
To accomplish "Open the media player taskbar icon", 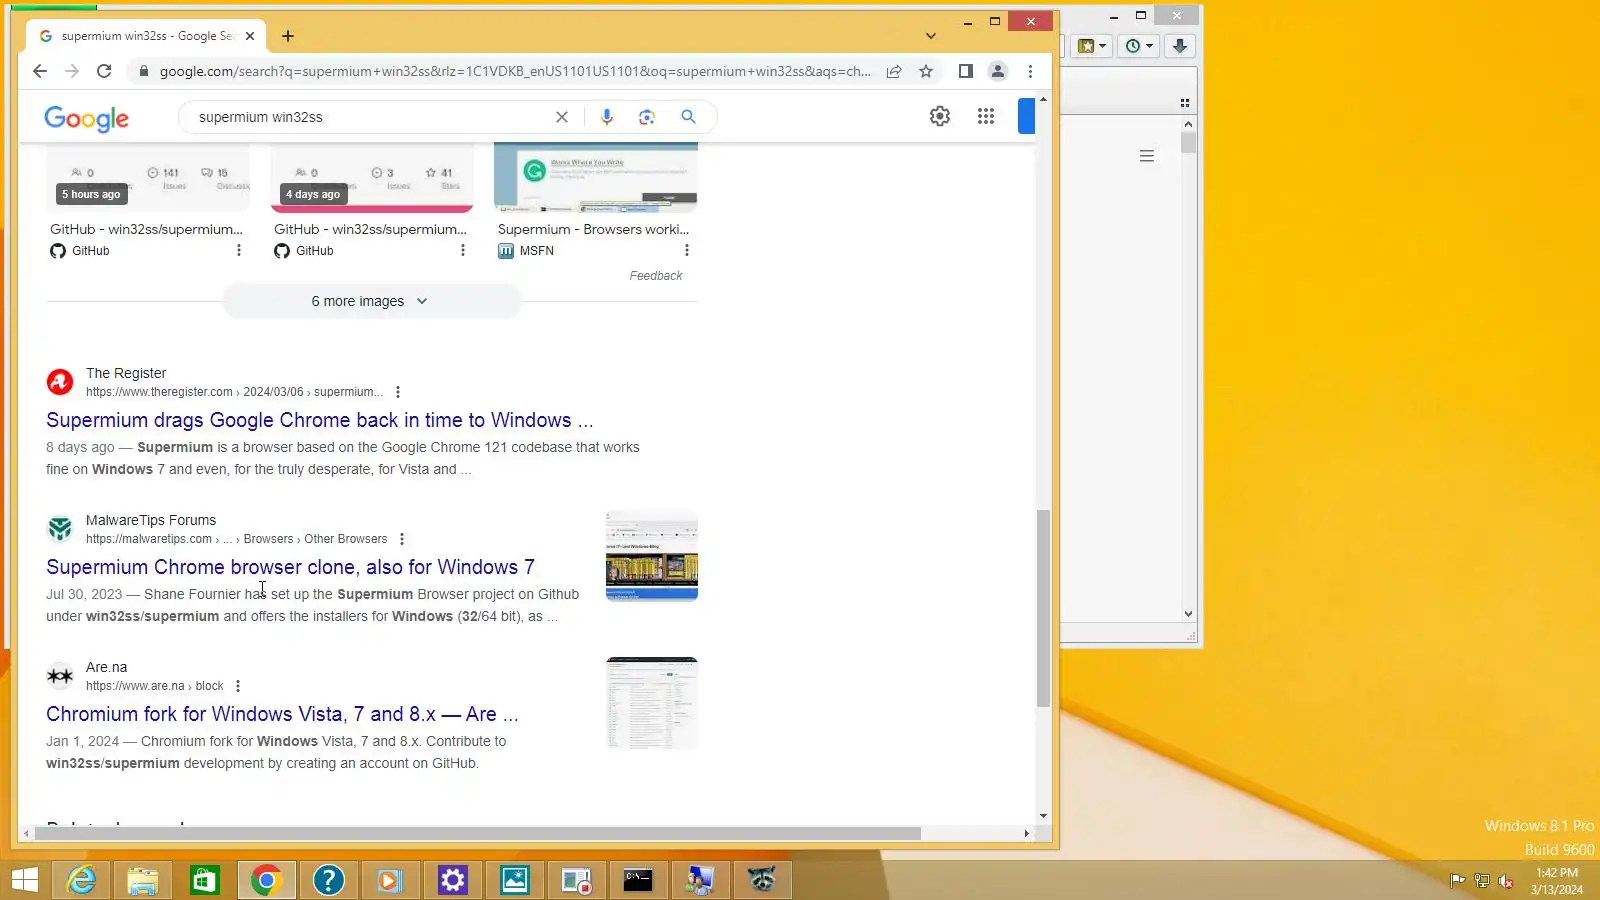I will [391, 880].
